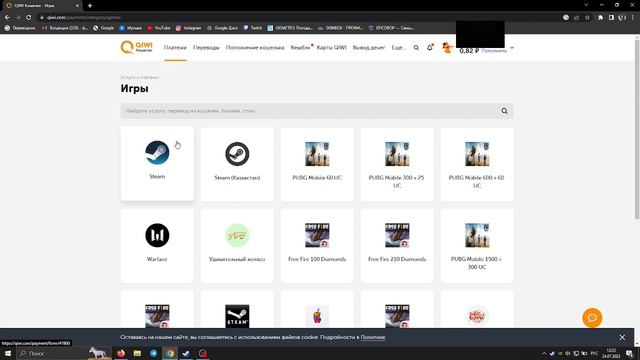640x360 pixels.
Task: Open the Политике link in cookie banner
Action: click(x=373, y=337)
